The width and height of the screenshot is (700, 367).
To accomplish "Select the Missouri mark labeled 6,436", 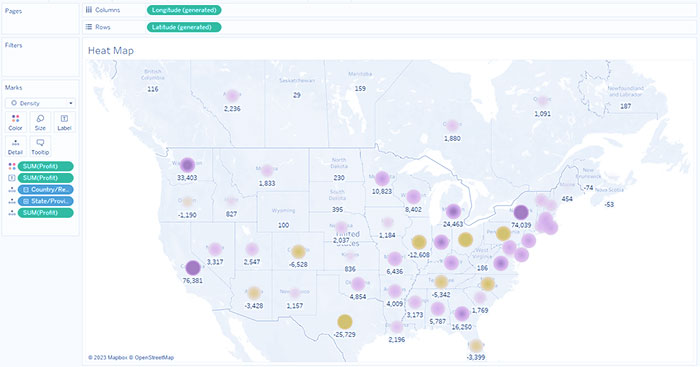I will click(x=395, y=259).
